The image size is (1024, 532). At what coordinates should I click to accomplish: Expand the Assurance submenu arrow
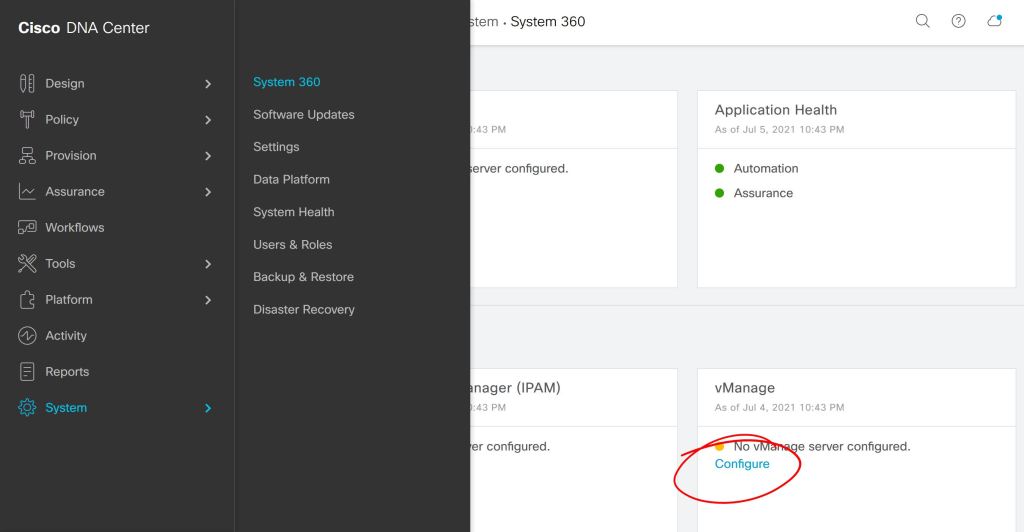(208, 192)
